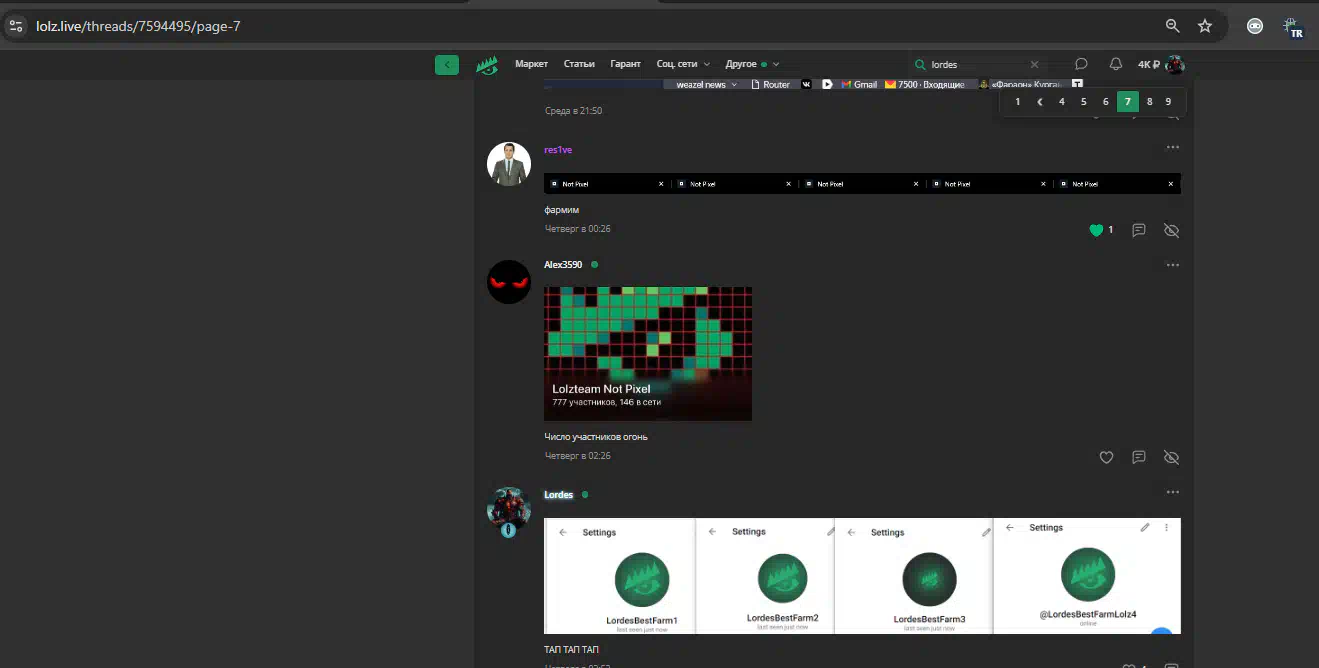This screenshot has height=668, width=1319.
Task: Go to thread page 5
Action: tap(1084, 101)
